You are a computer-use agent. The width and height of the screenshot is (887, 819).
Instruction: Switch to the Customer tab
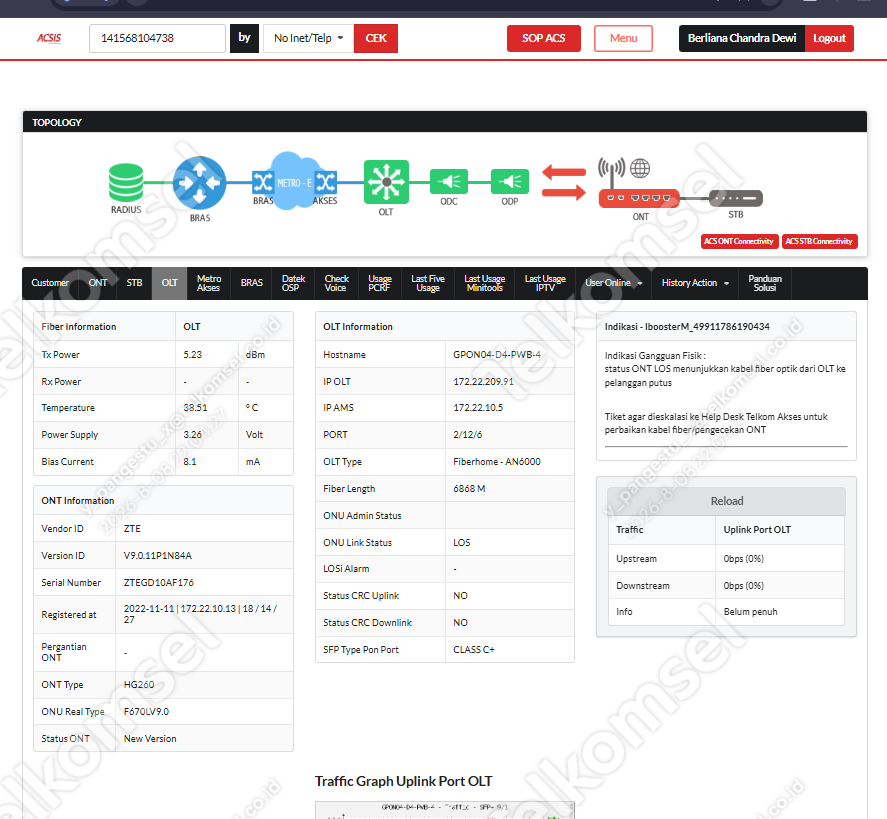pos(50,283)
